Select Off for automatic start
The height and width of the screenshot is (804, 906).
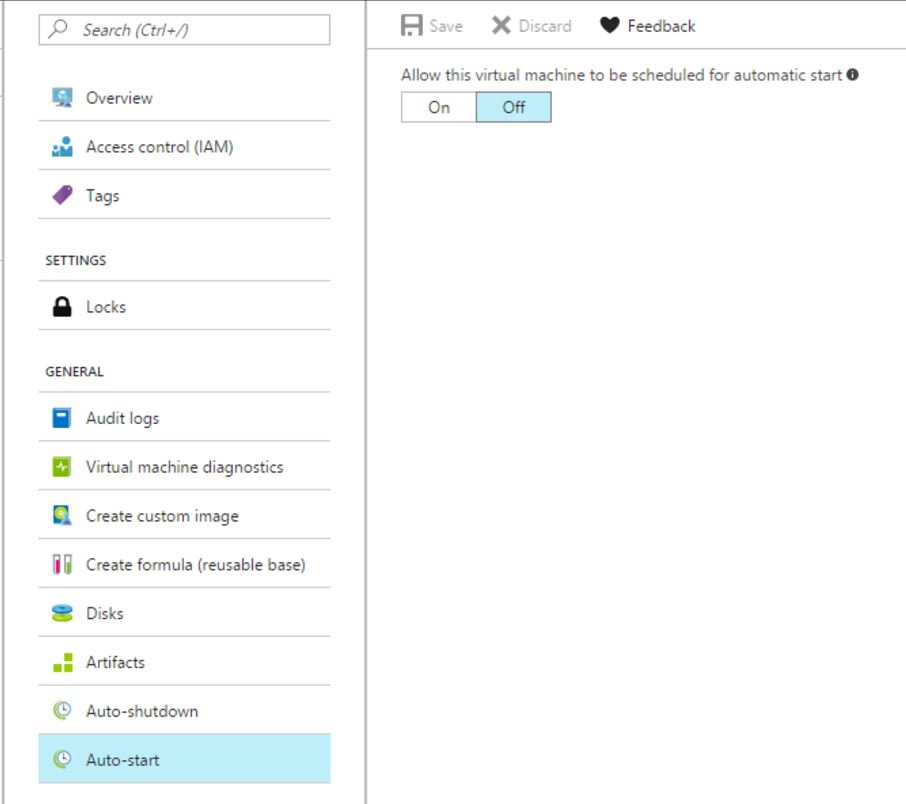pos(513,108)
